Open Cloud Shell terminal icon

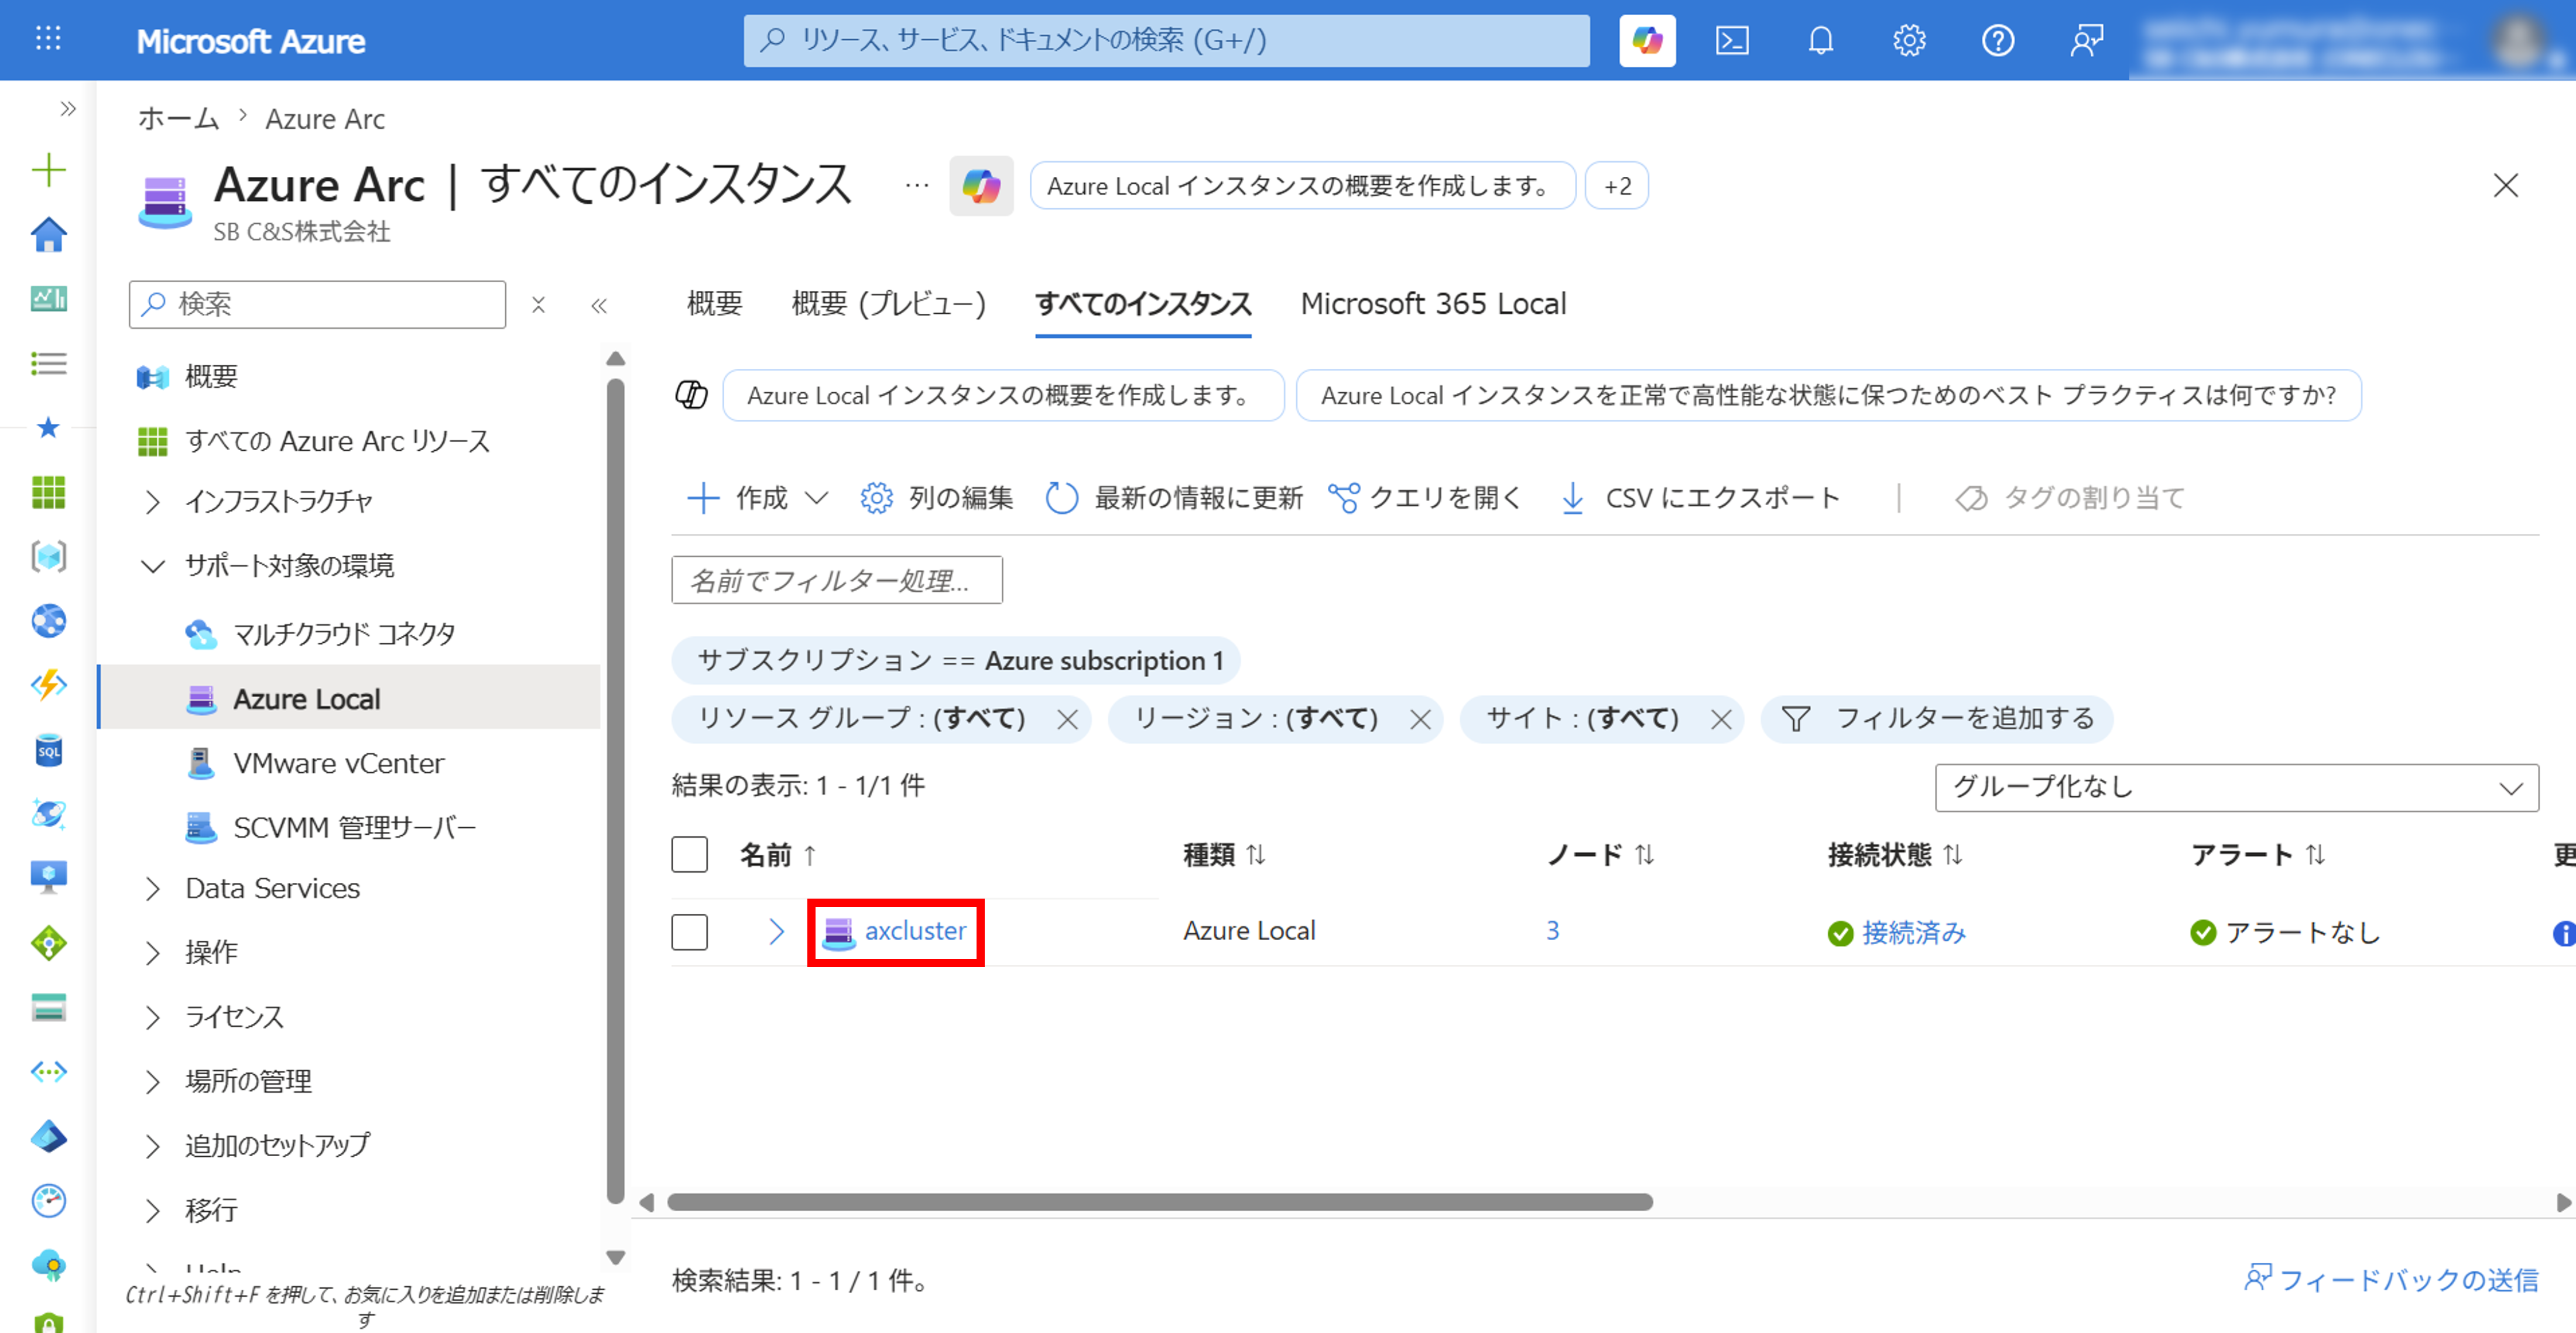pyautogui.click(x=1732, y=40)
